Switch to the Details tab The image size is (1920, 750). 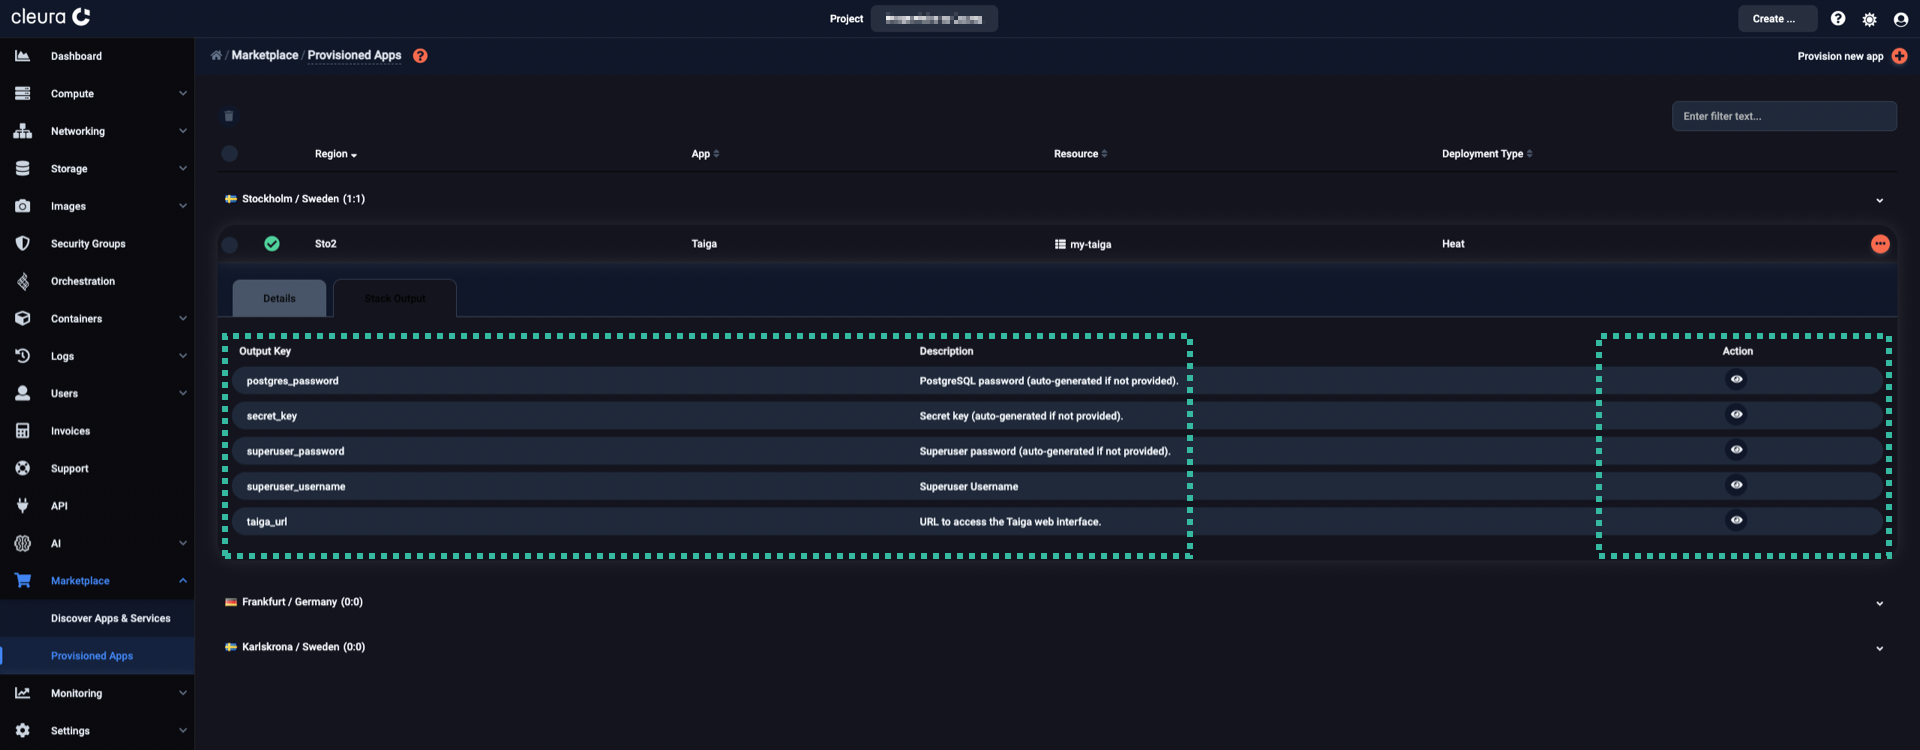click(x=279, y=298)
